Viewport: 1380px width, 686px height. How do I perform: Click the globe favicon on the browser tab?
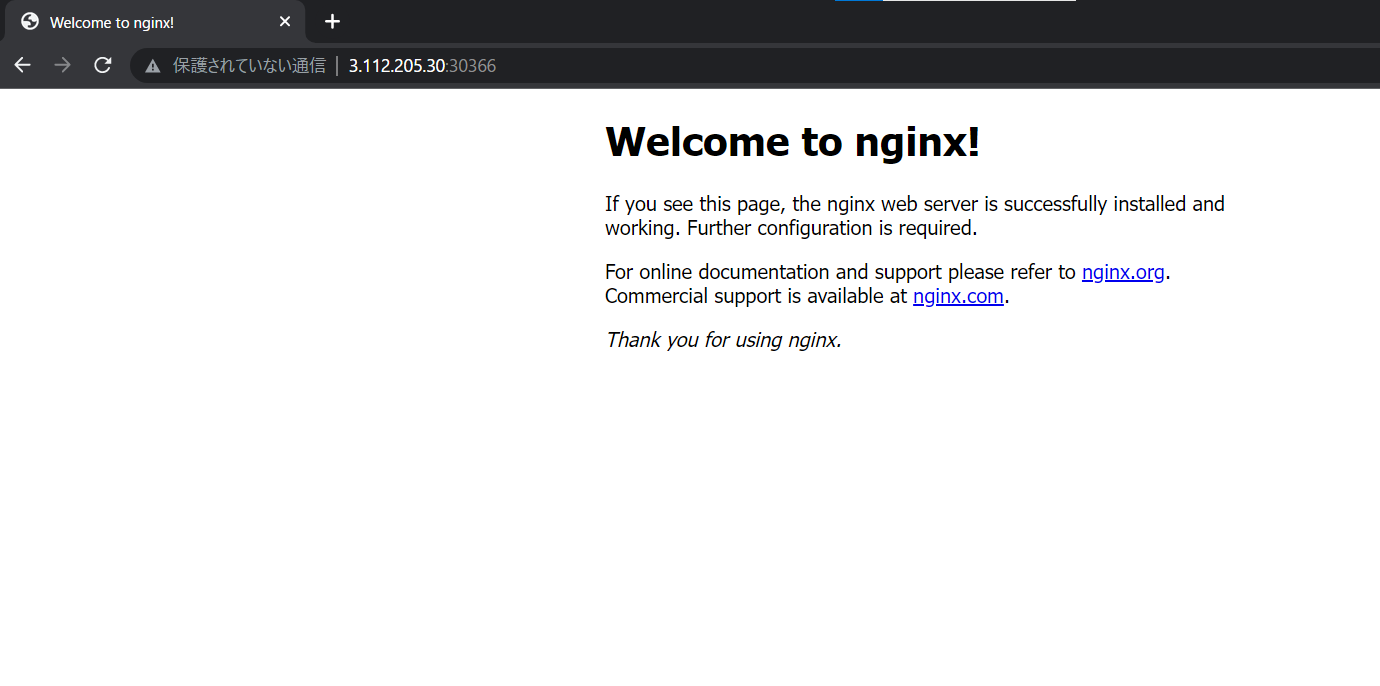click(30, 22)
